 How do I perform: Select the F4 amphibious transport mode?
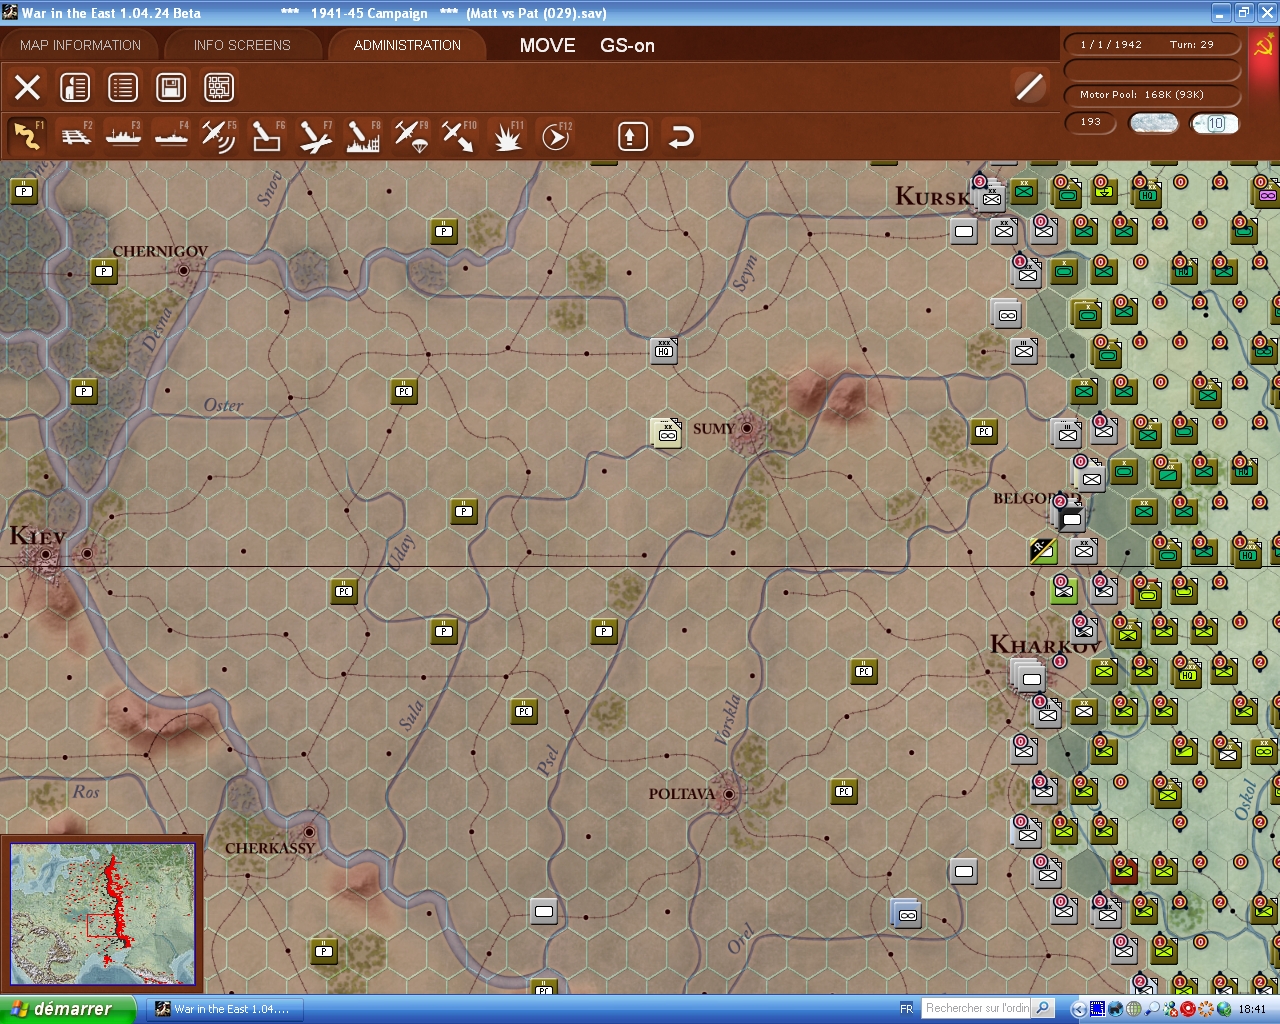172,136
